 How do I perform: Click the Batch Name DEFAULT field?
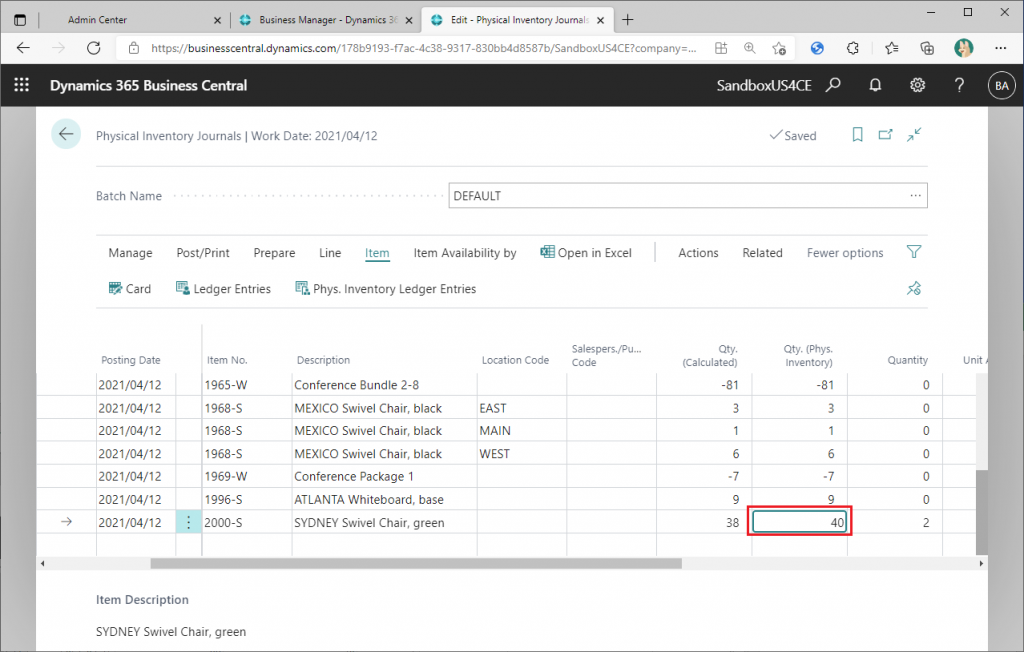click(x=688, y=195)
